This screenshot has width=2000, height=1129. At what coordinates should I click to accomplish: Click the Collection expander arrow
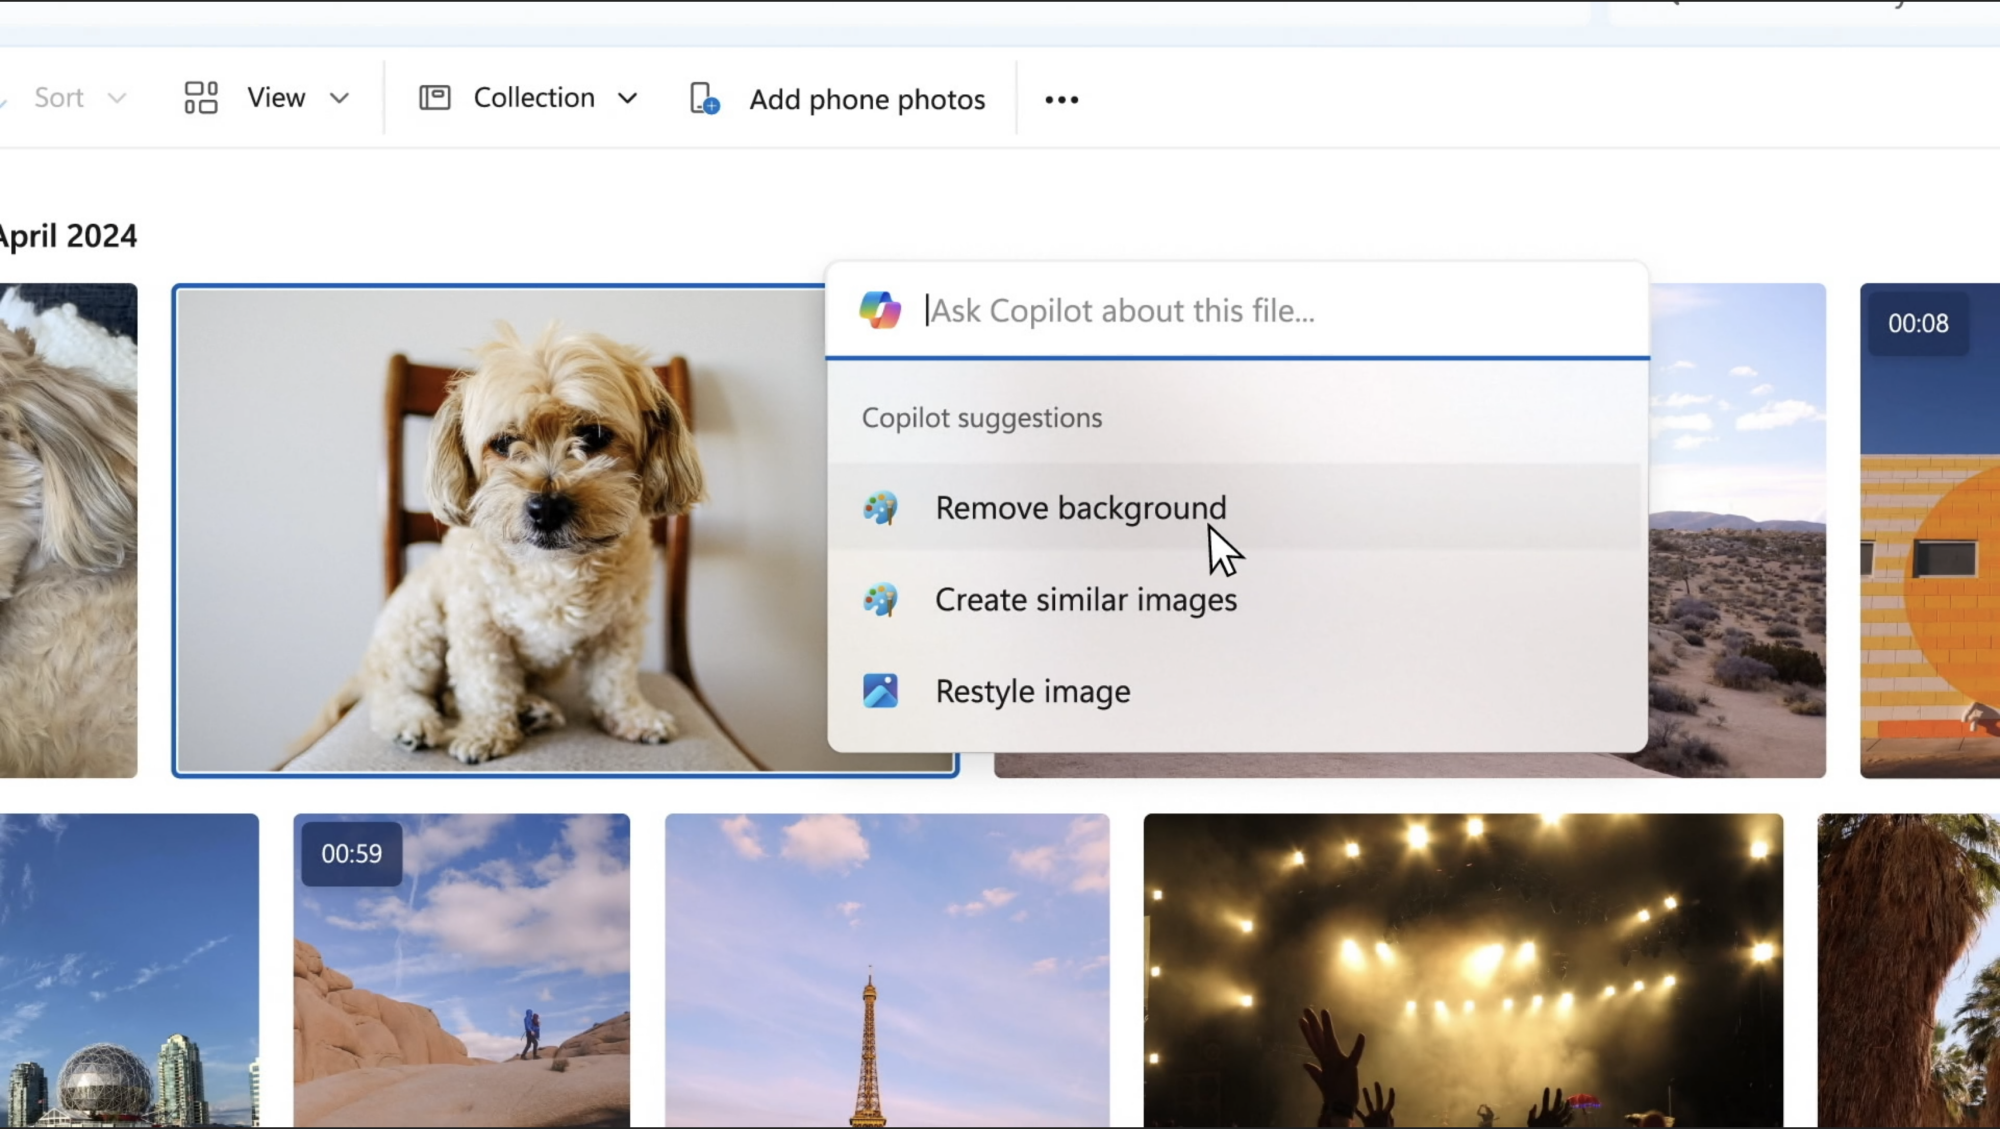pos(624,98)
